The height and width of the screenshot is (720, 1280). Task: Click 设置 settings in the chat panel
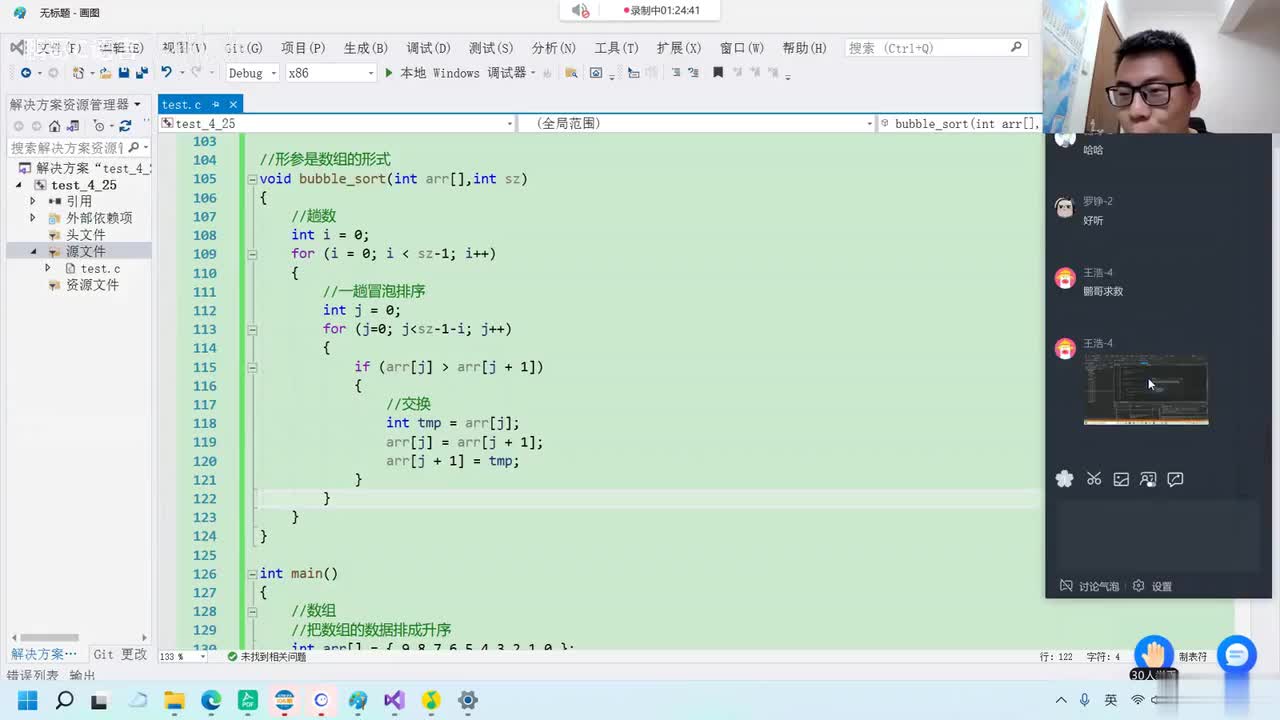click(1161, 586)
